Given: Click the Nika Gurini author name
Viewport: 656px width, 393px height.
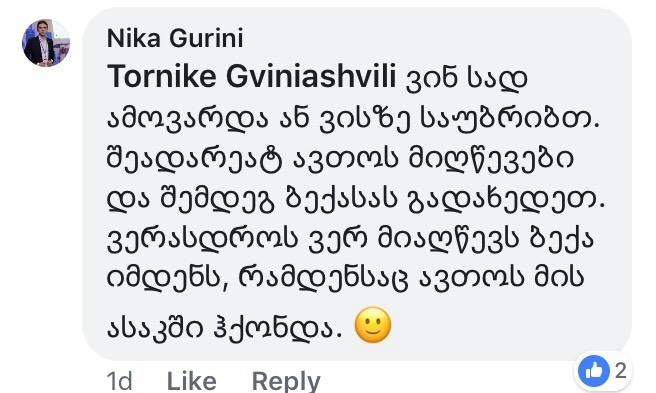Looking at the screenshot, I should 175,39.
